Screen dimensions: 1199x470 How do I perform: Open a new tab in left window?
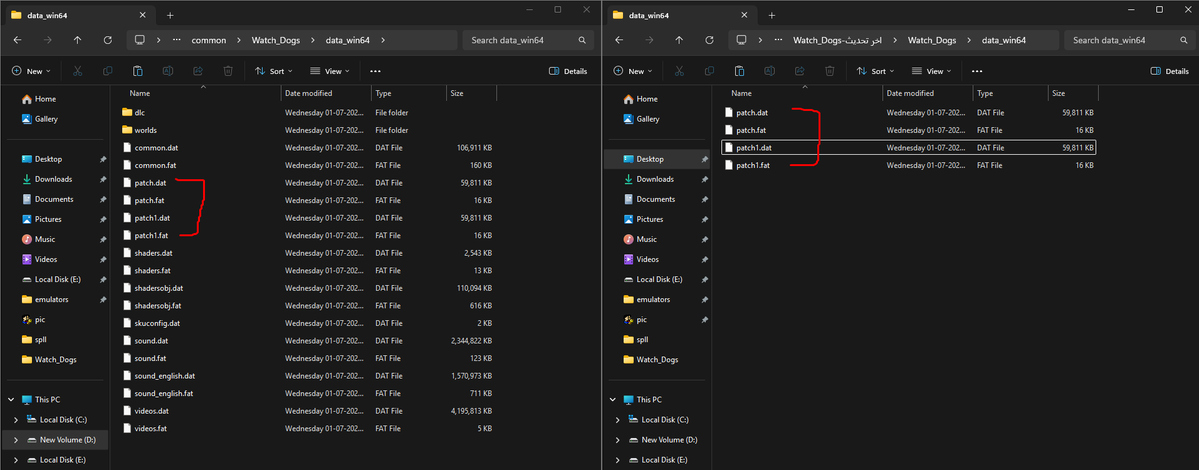170,15
